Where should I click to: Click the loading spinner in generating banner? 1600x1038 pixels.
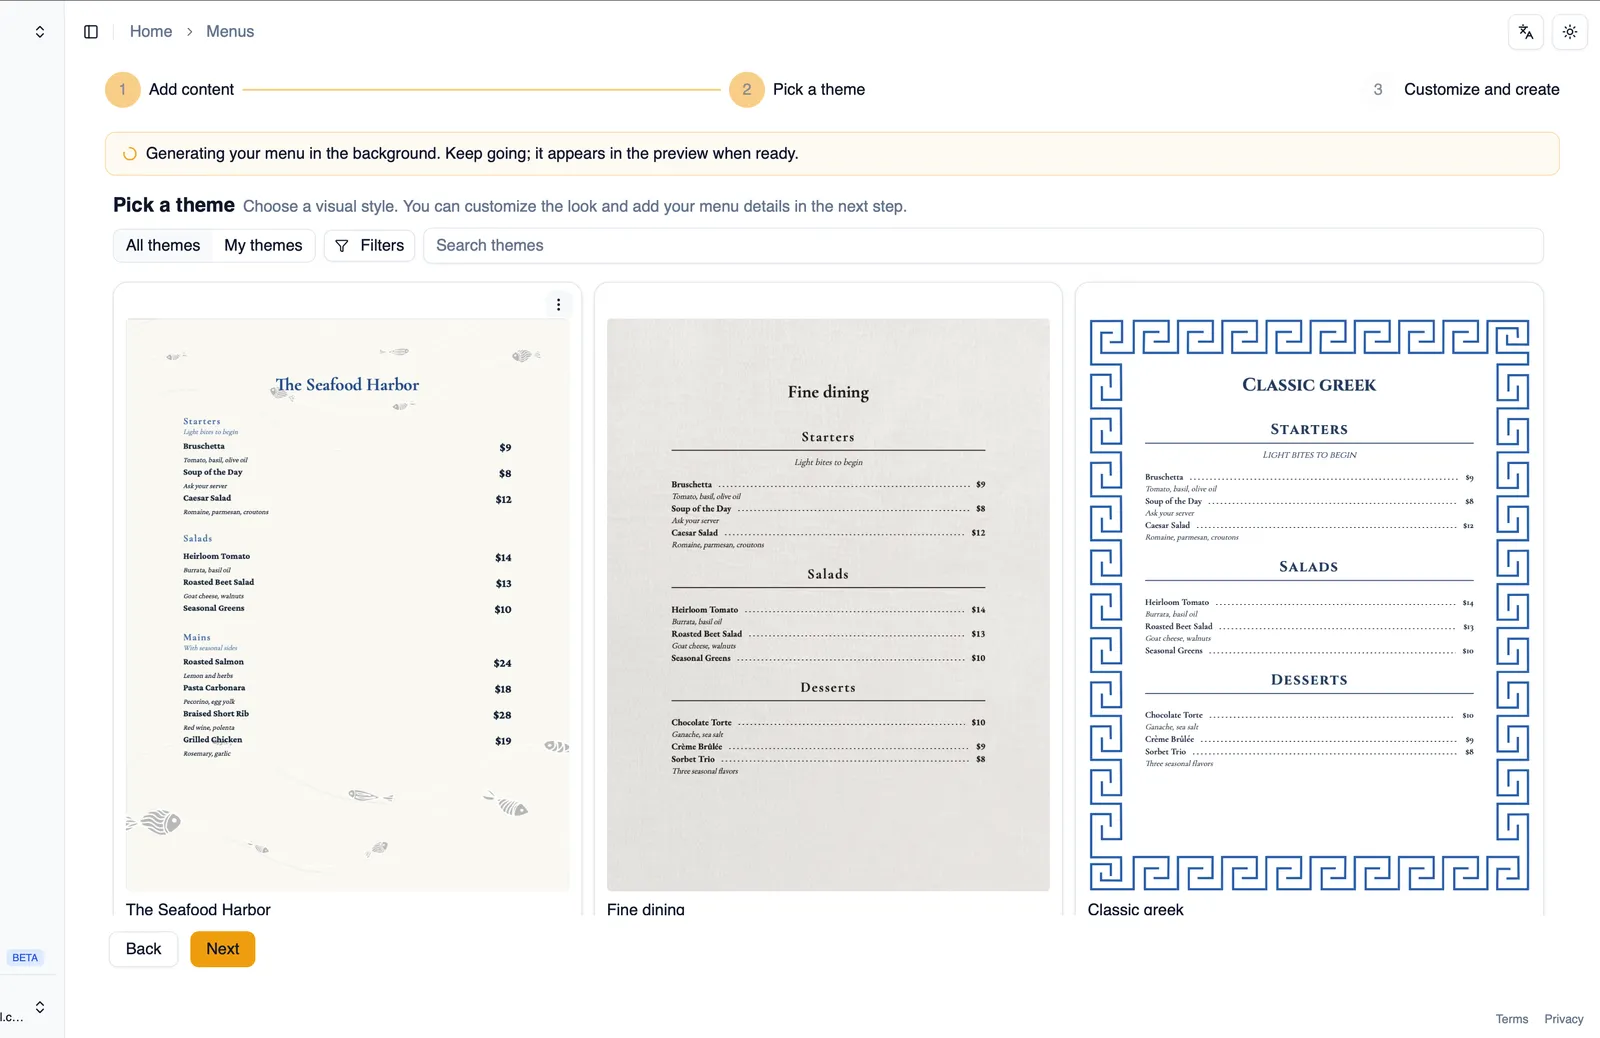(130, 154)
